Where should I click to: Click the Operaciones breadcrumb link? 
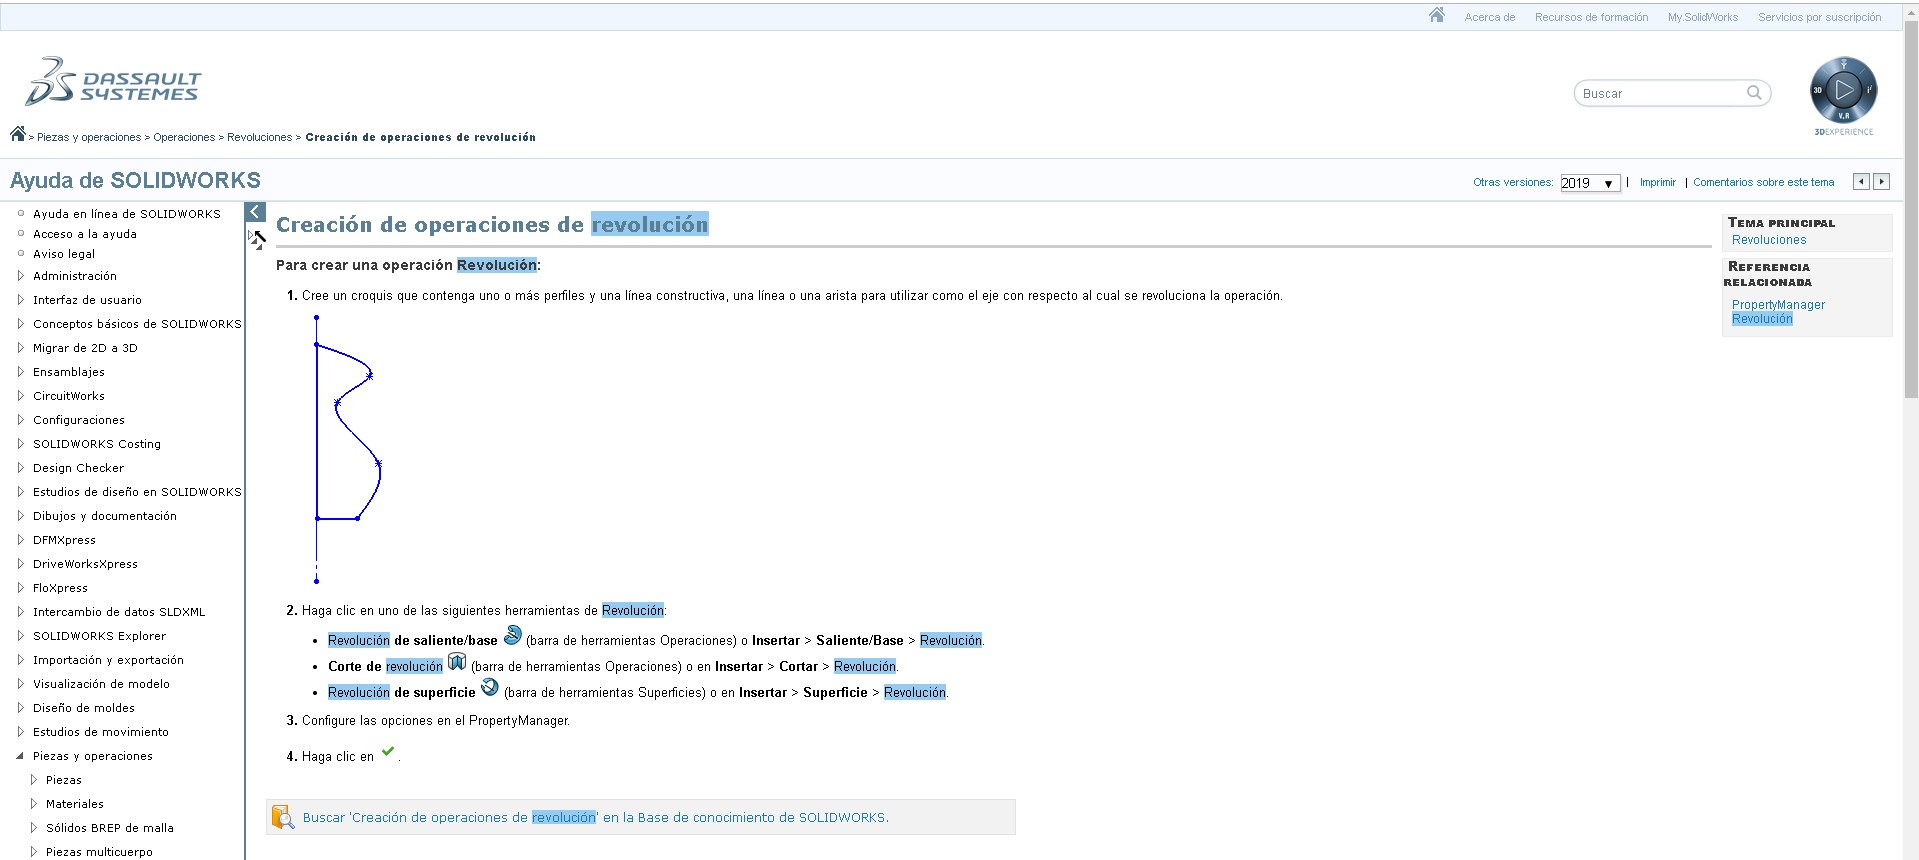point(184,137)
